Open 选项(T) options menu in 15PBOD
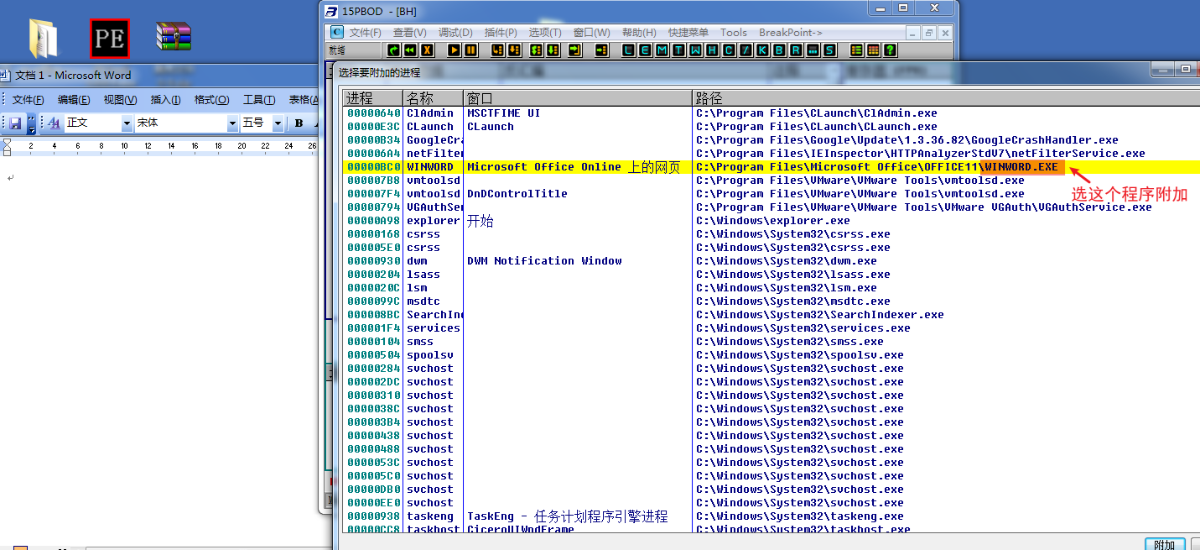 coord(546,32)
